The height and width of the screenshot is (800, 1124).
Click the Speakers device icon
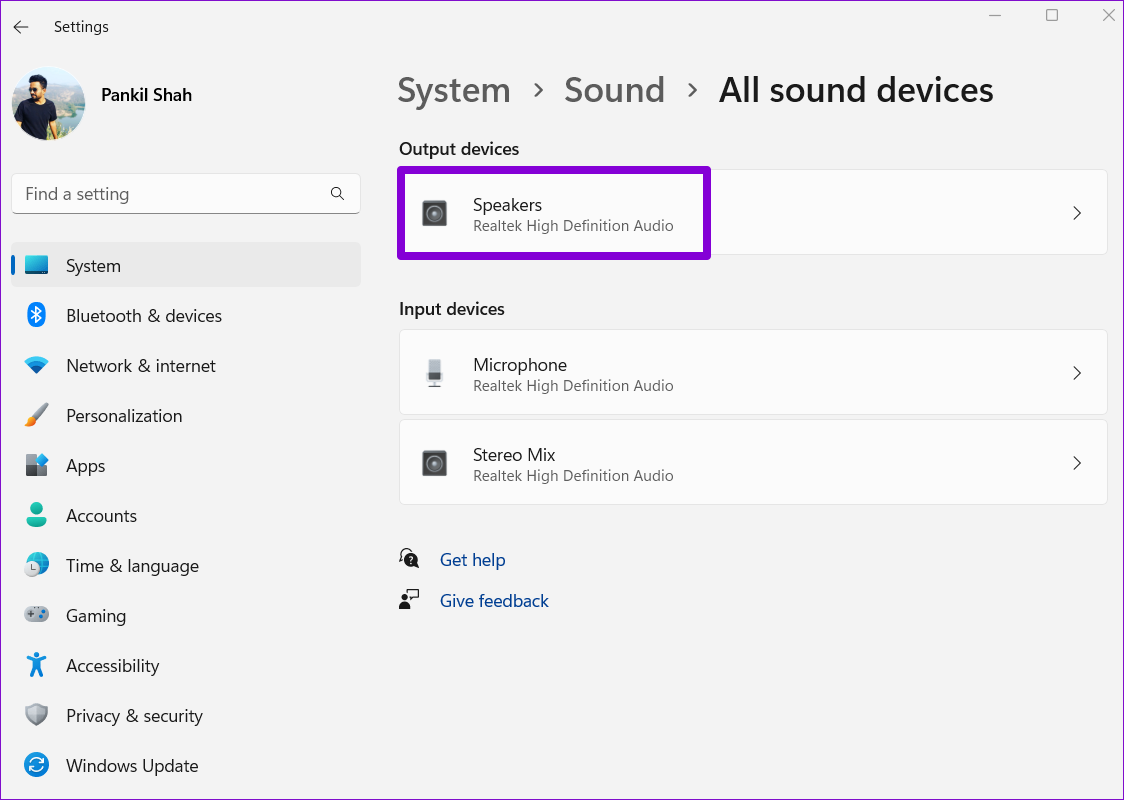point(434,214)
